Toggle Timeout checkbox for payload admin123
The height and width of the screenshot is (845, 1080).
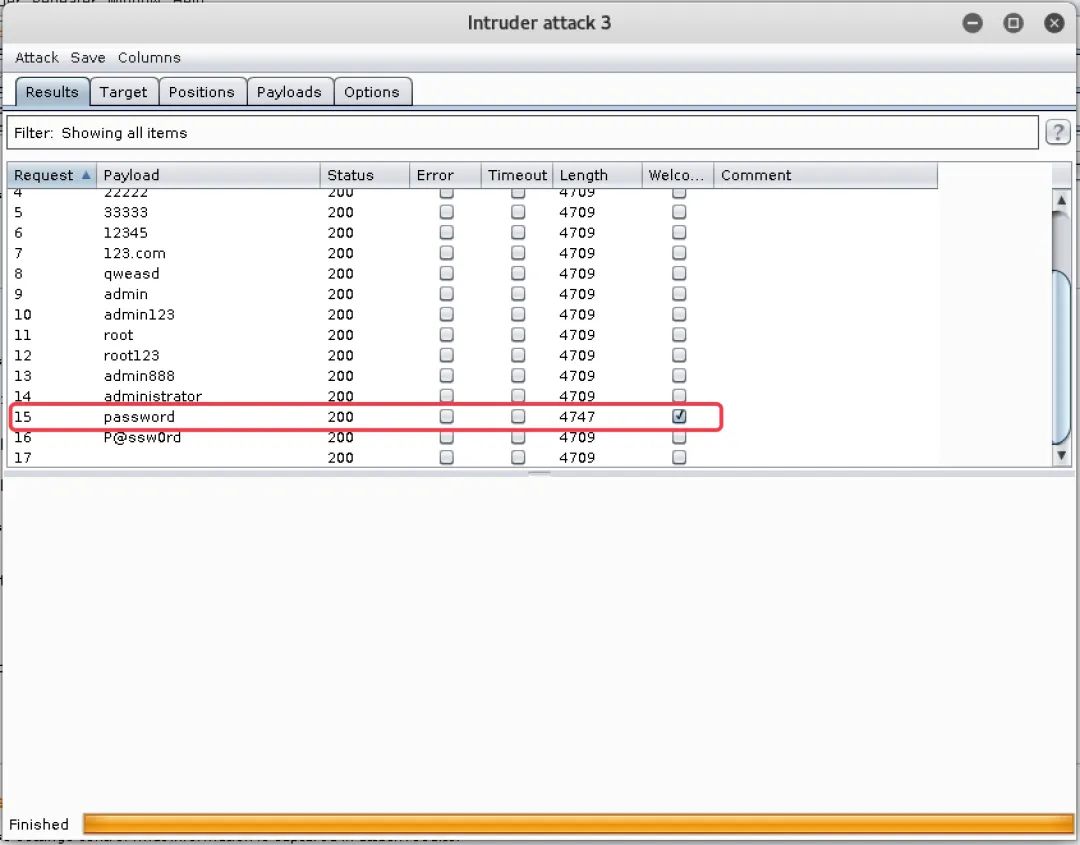tap(518, 314)
